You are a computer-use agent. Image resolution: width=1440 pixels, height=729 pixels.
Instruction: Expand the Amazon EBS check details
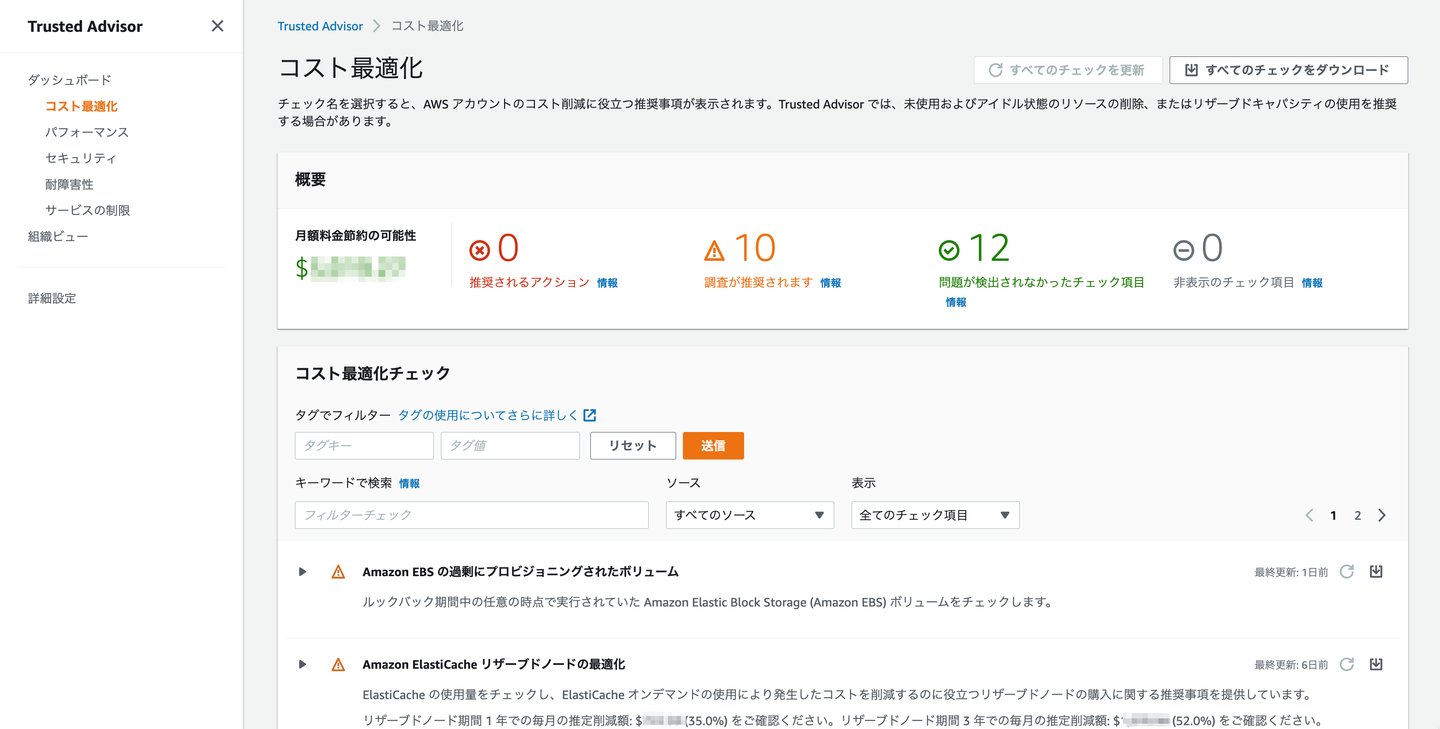pyautogui.click(x=302, y=572)
